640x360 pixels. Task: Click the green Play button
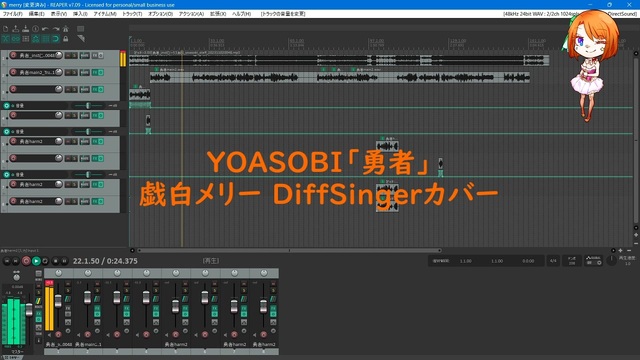[36, 261]
